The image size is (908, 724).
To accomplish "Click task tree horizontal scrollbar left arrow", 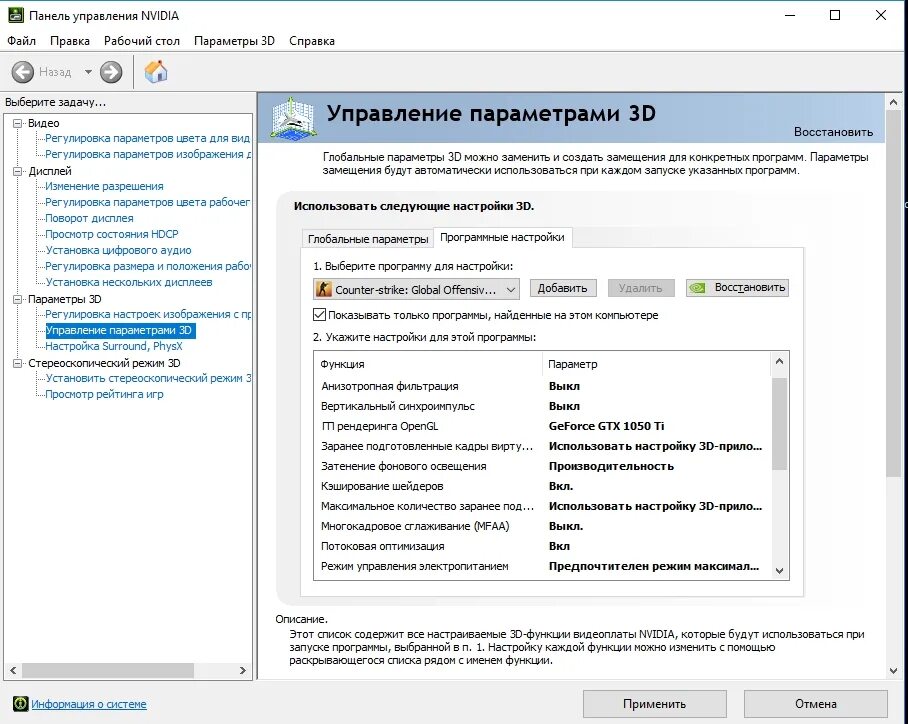I will click(x=13, y=671).
